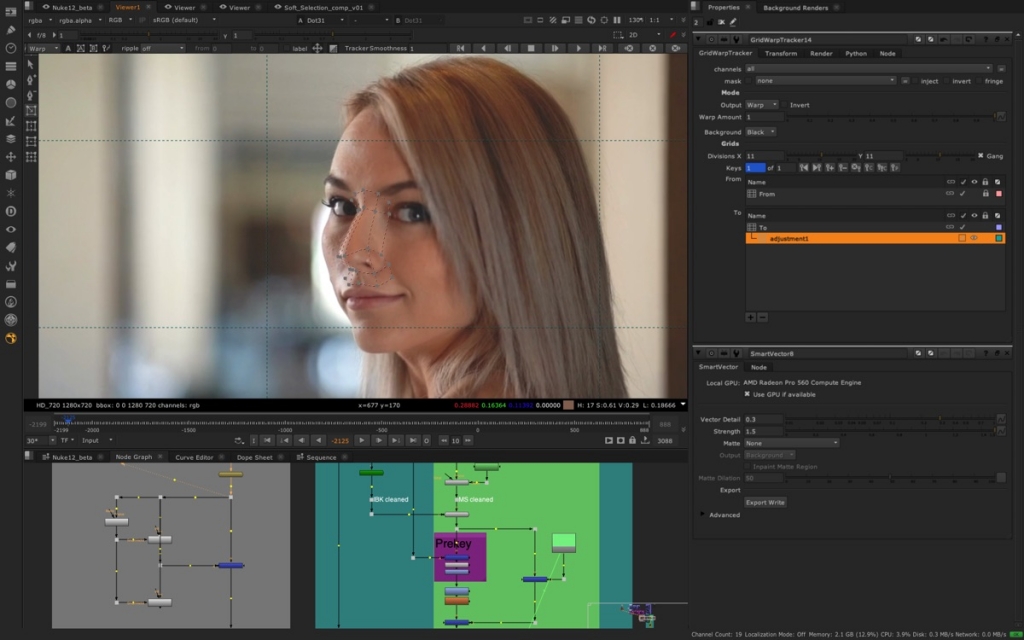Click the orange sphere icon in left toolbar
This screenshot has width=1024, height=640.
(x=11, y=338)
